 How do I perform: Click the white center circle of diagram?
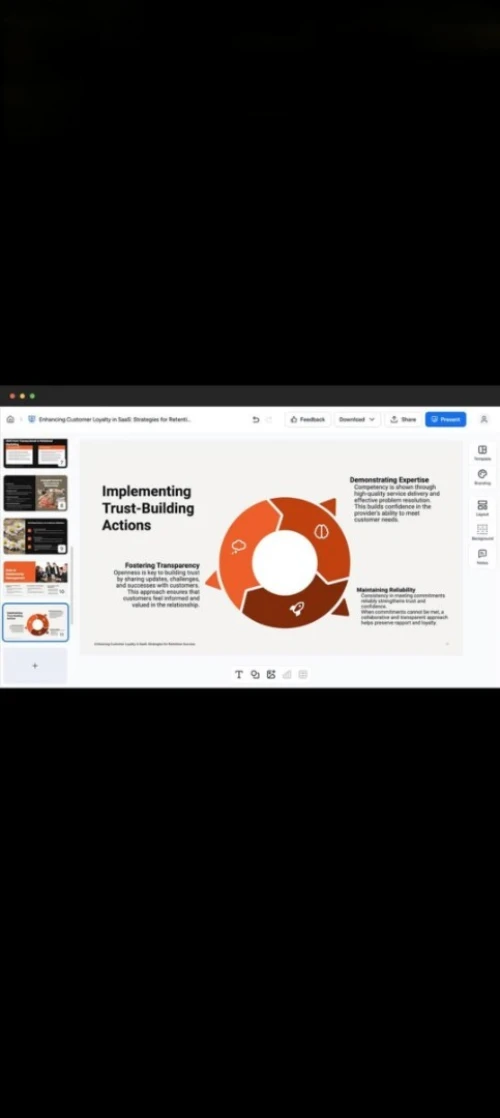(285, 563)
